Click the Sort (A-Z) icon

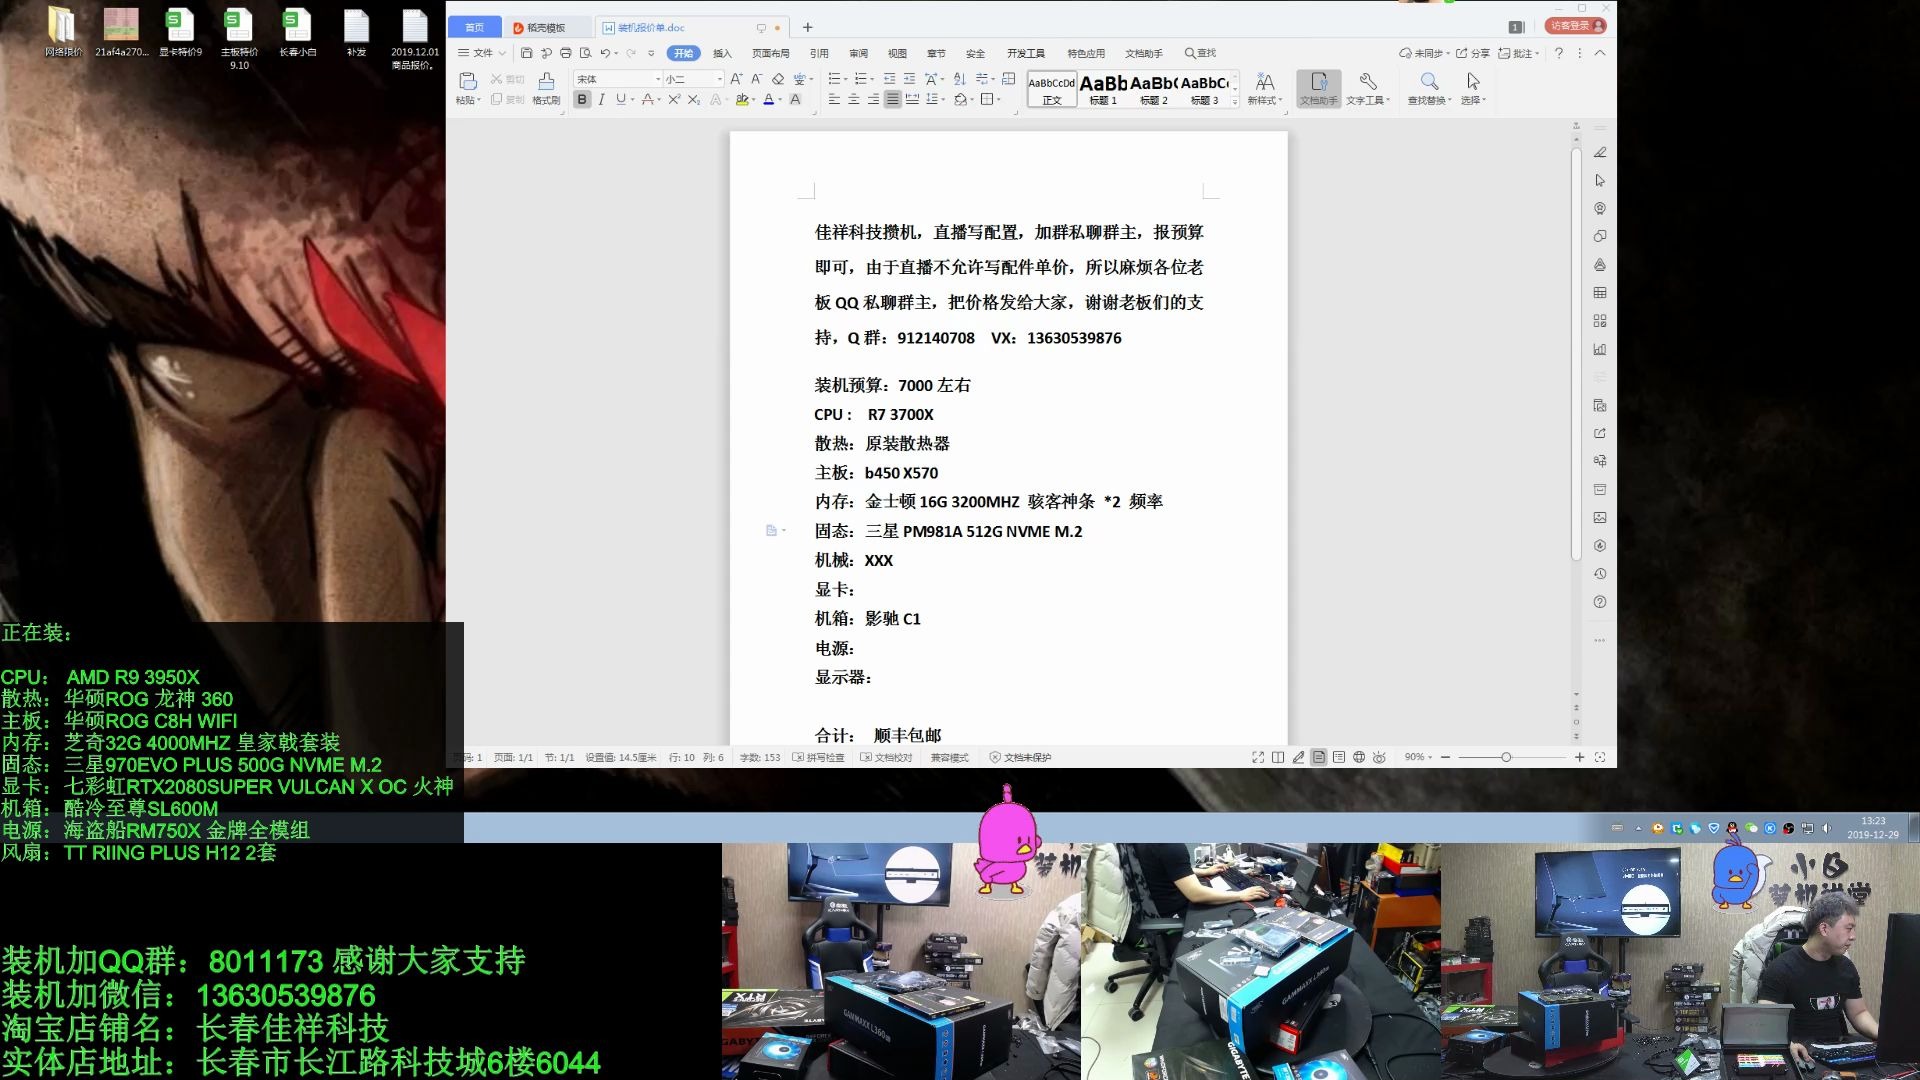coord(959,79)
